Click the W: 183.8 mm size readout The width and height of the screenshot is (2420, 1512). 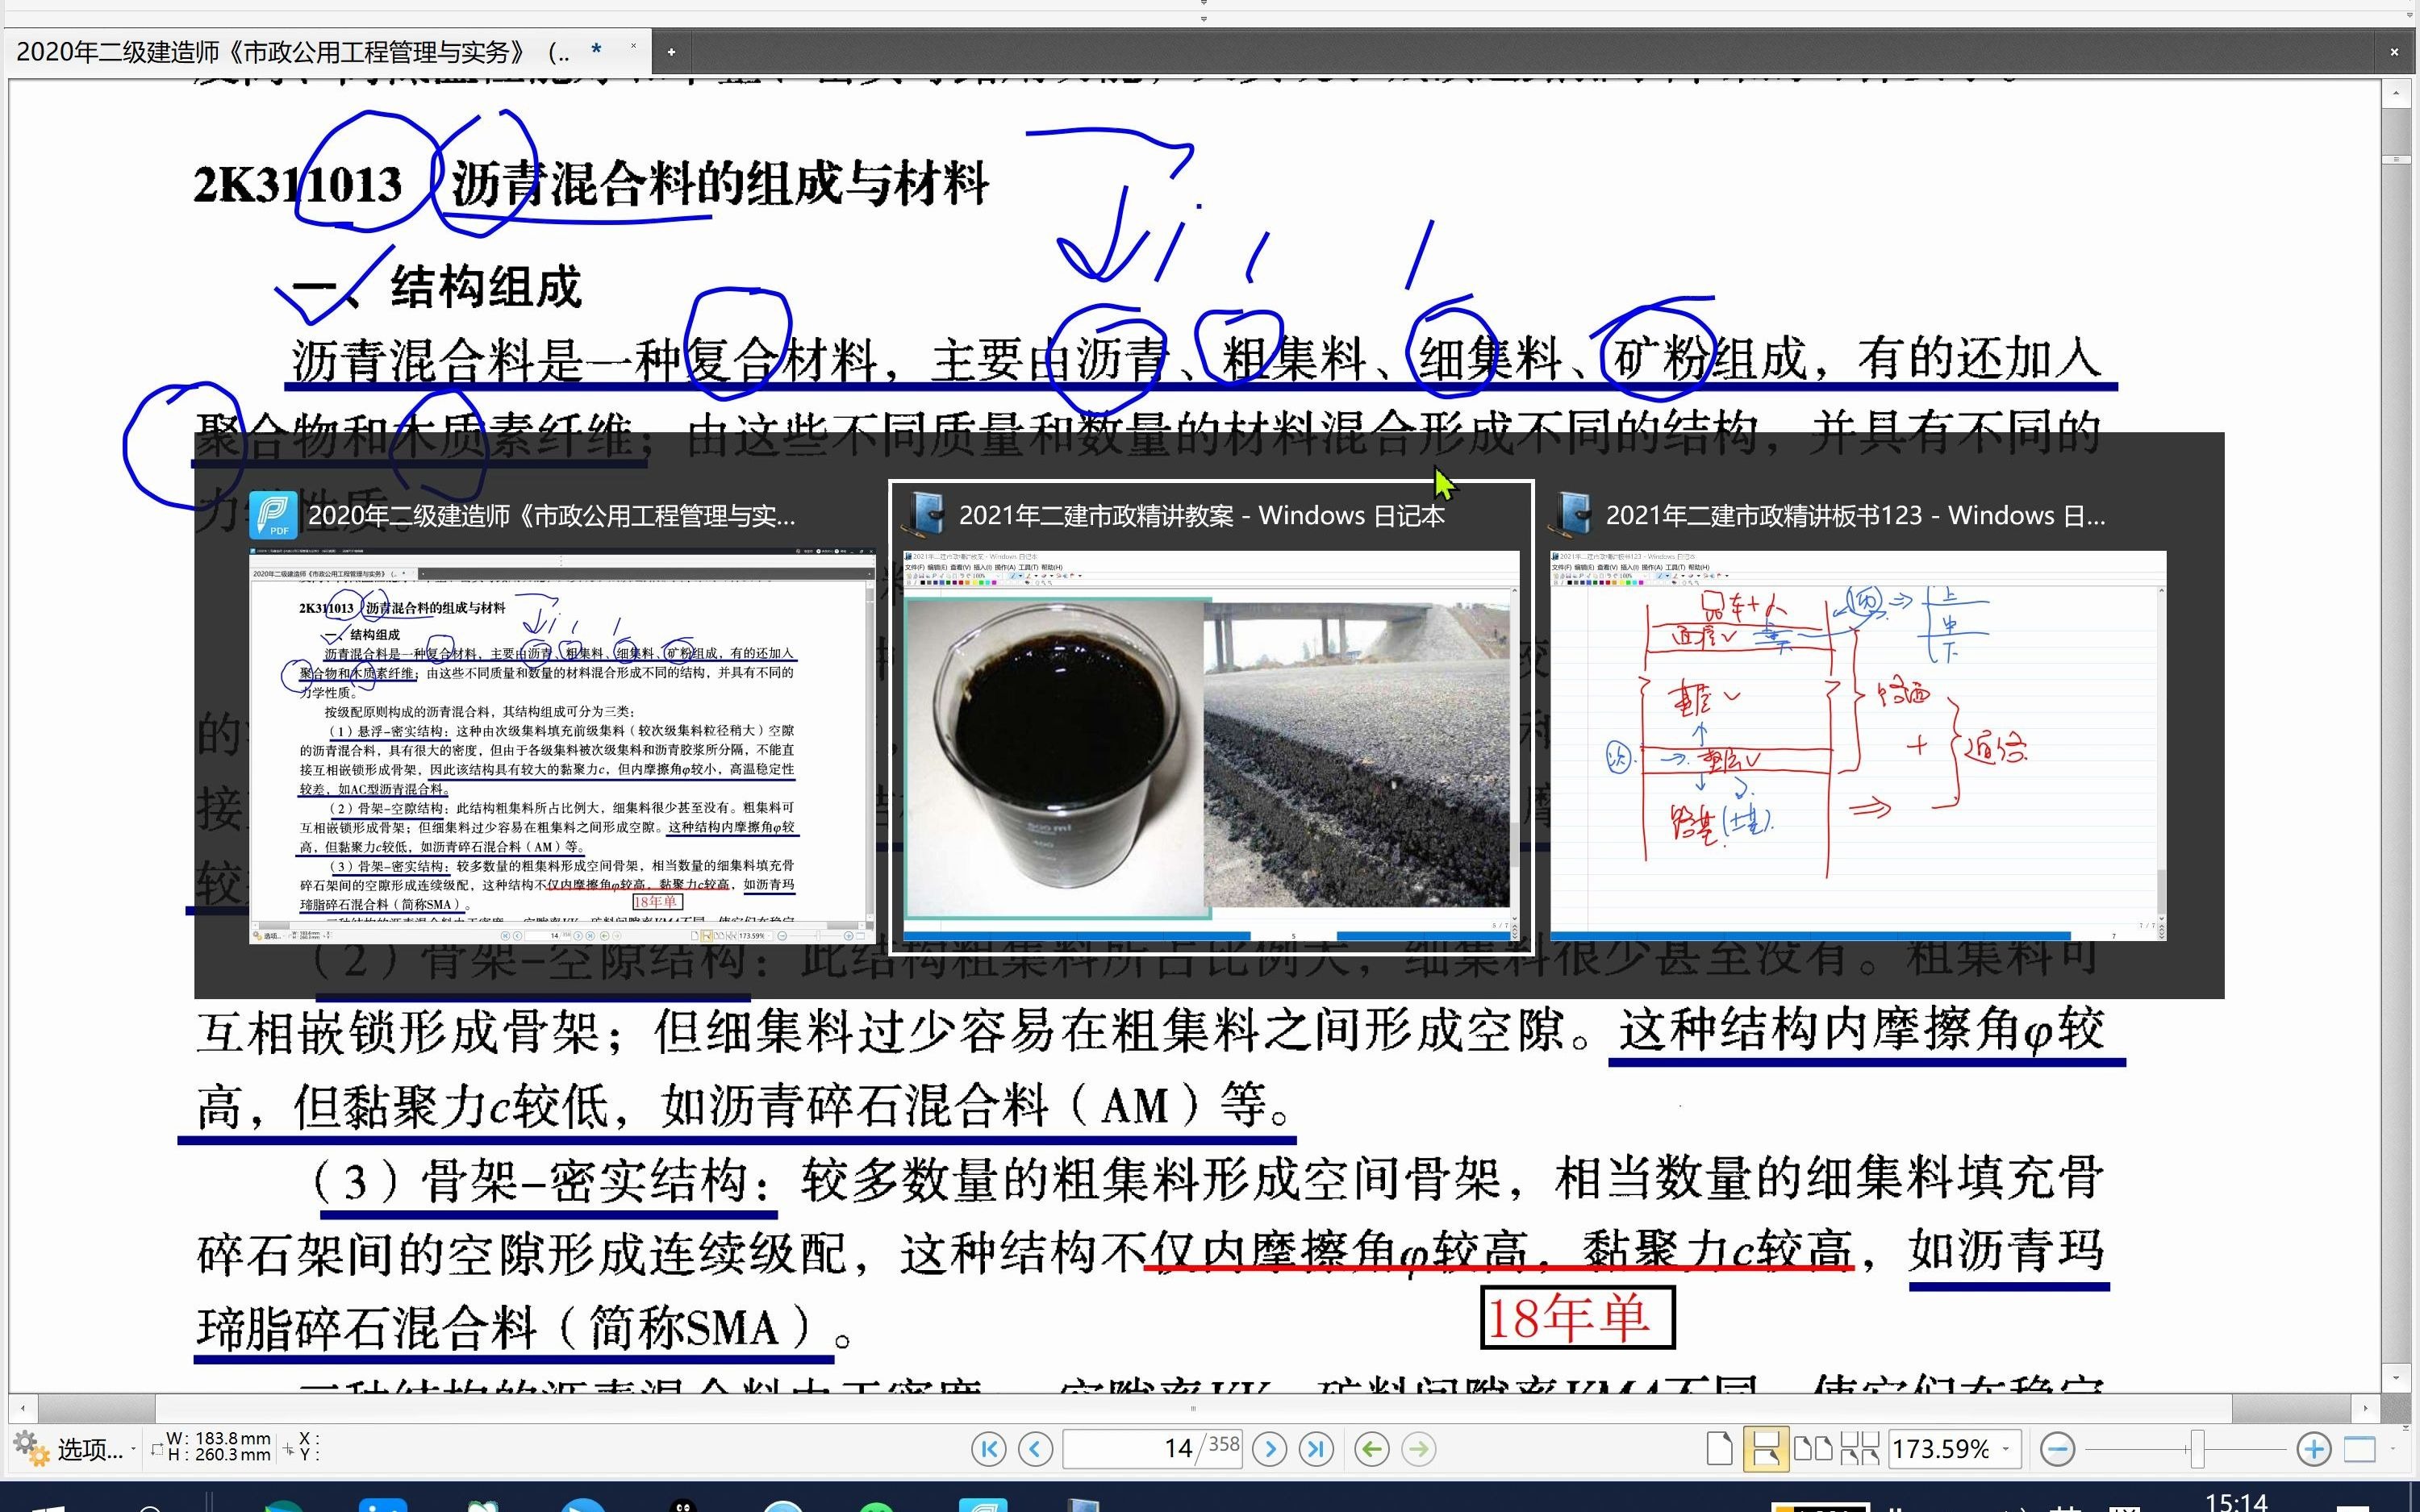click(217, 1439)
